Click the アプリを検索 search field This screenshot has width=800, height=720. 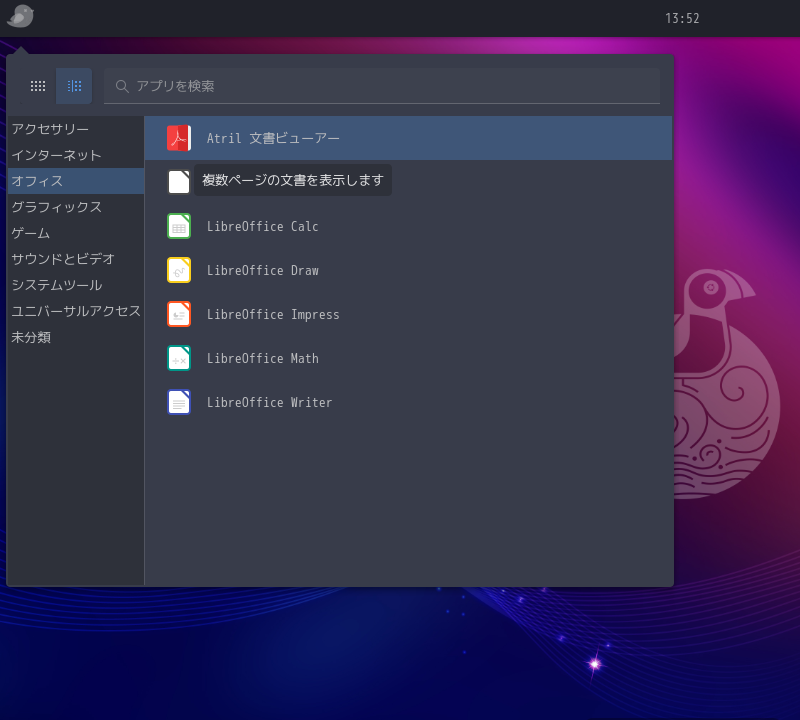(x=382, y=86)
